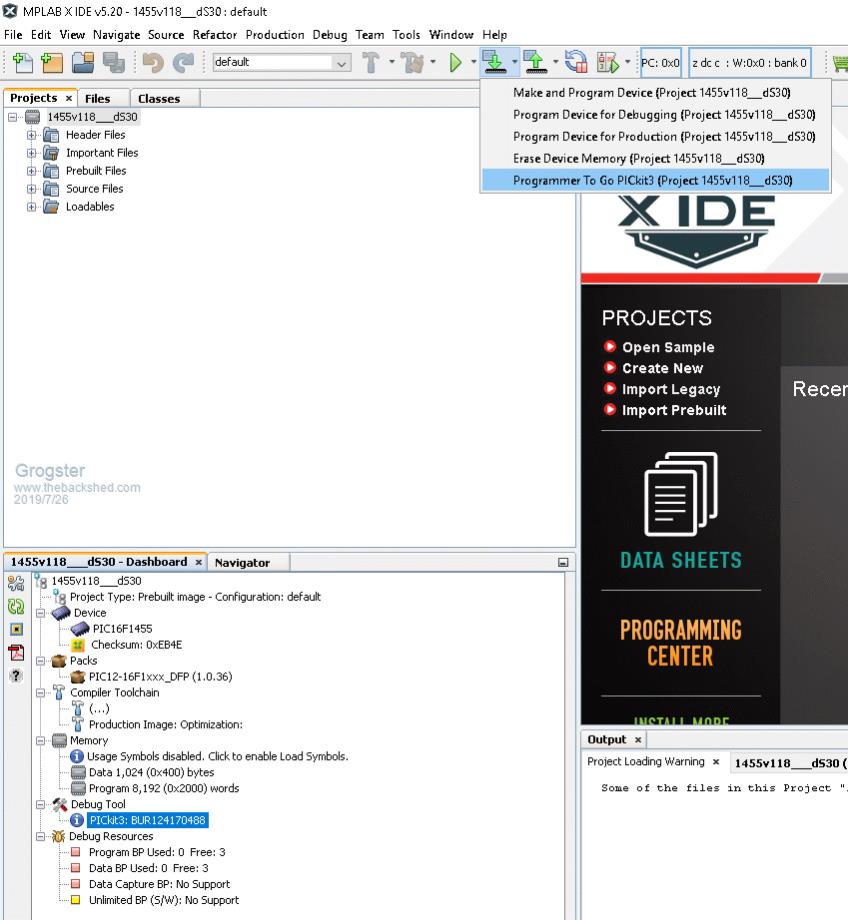The image size is (848, 920).
Task: Open the PDF datasheet icon in Dashboard
Action: tap(16, 652)
